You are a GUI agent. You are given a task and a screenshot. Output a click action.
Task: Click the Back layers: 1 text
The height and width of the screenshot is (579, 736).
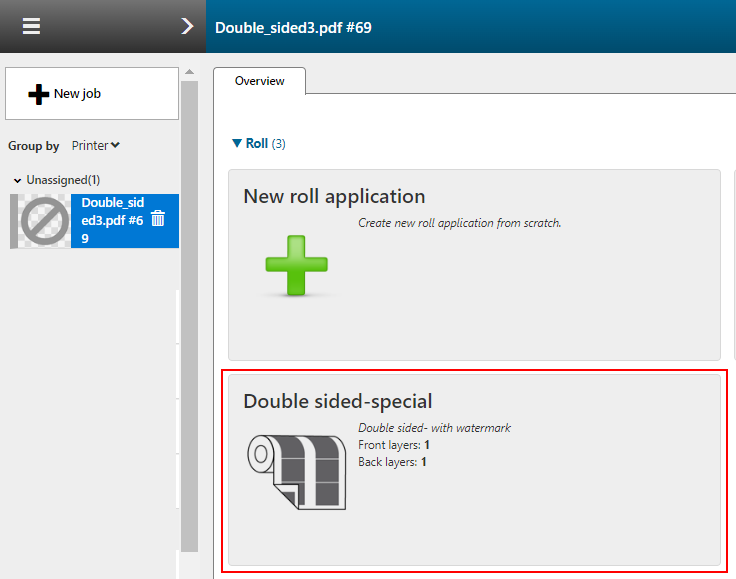point(392,462)
